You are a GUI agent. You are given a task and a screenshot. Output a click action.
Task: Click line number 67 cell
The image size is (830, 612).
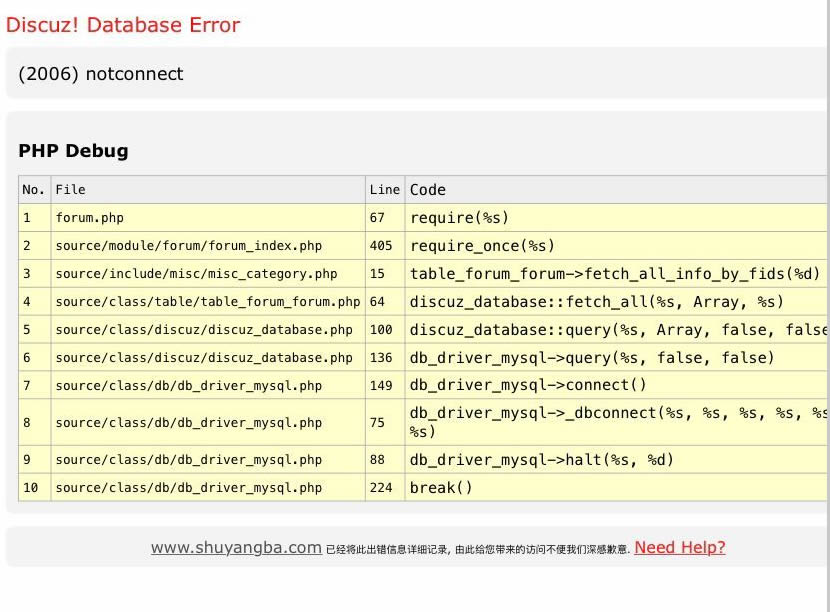pyautogui.click(x=385, y=218)
